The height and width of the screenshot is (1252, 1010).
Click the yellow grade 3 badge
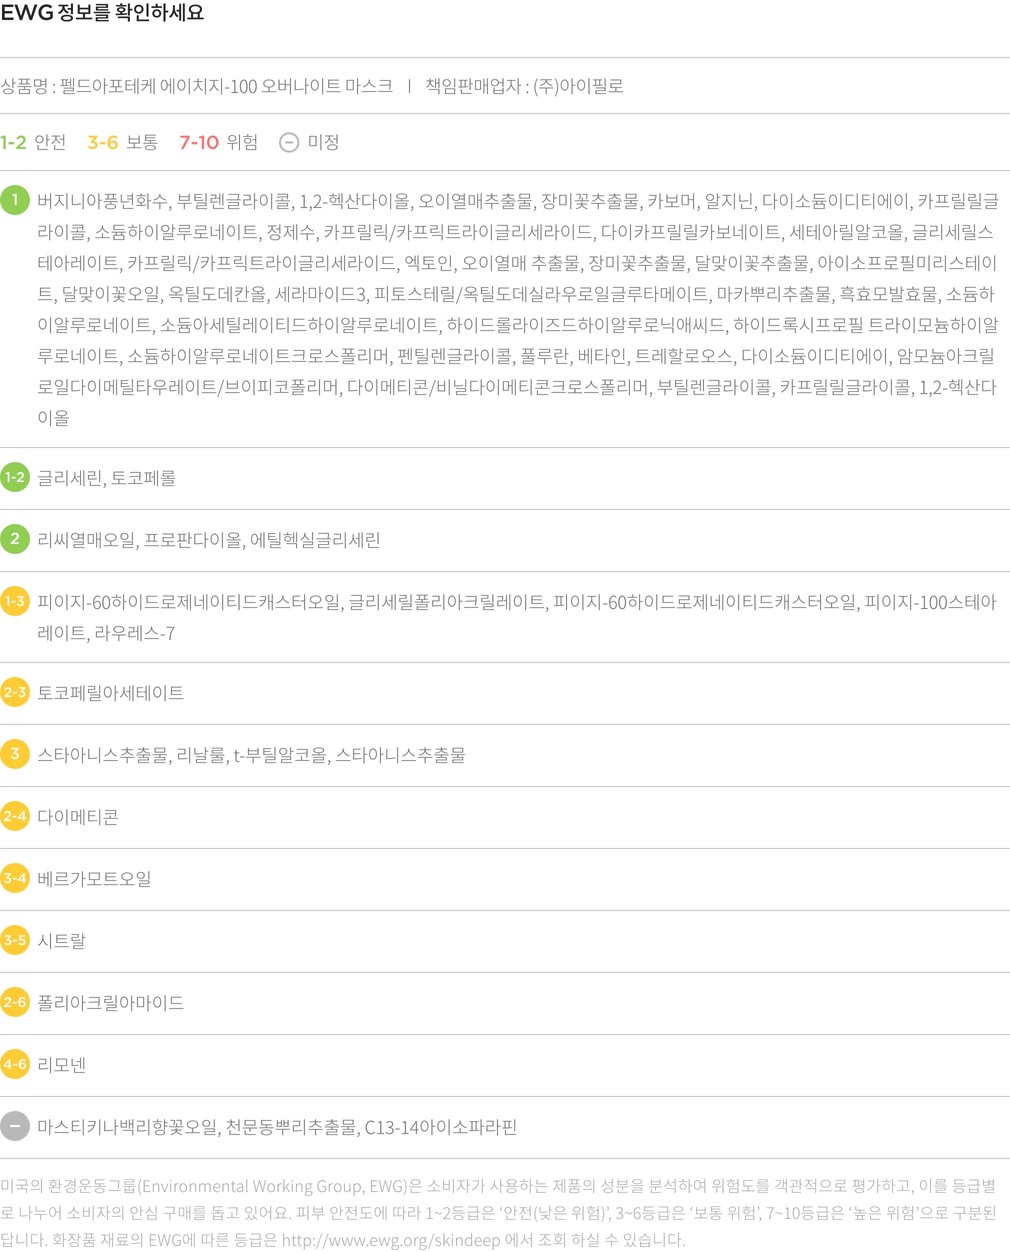pos(15,754)
